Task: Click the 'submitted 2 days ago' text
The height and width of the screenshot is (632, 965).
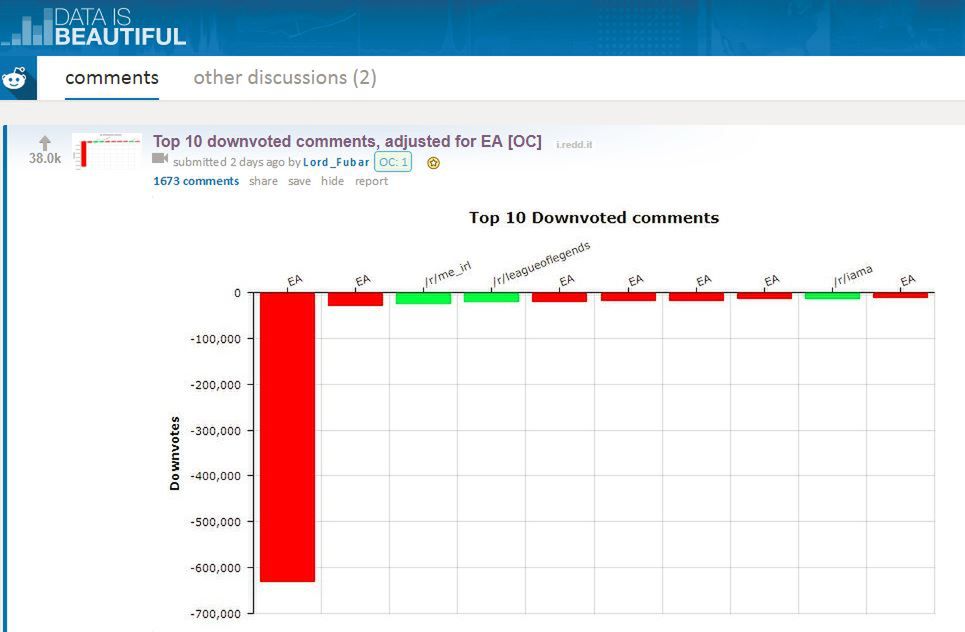Action: point(229,162)
